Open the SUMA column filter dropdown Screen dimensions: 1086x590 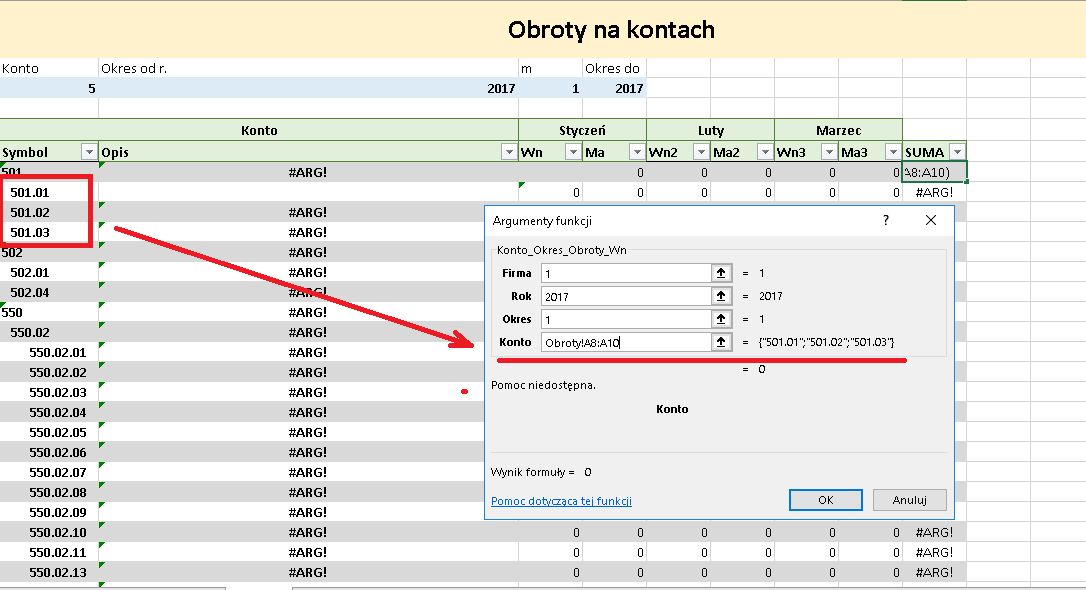click(957, 152)
